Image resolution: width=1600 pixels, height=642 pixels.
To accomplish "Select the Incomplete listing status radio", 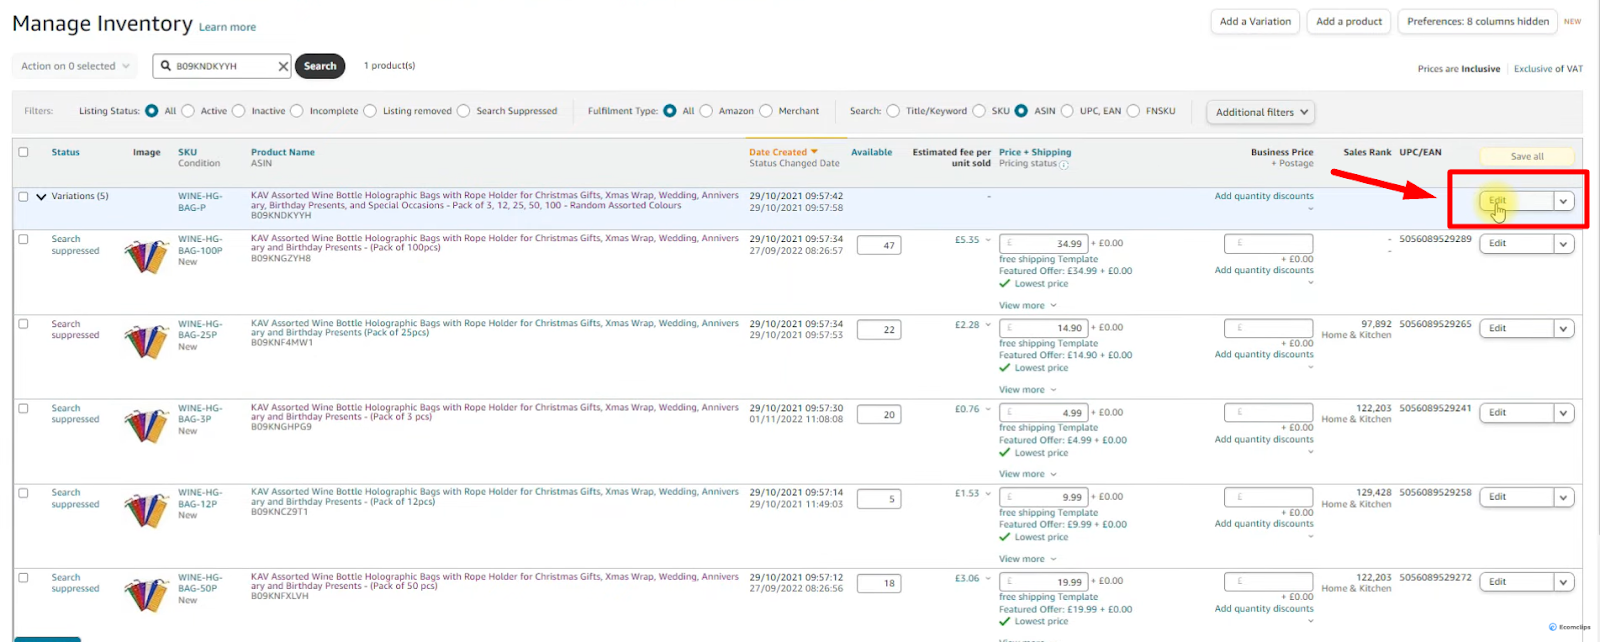I will pos(297,111).
